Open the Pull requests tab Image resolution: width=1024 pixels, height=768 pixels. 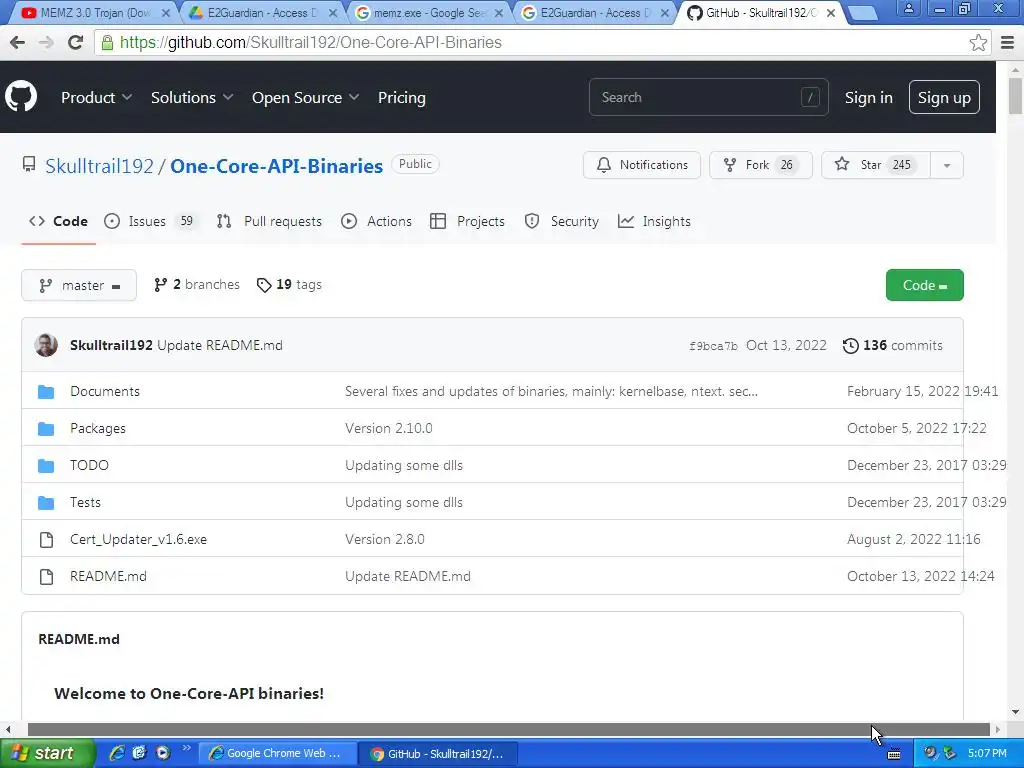(269, 221)
